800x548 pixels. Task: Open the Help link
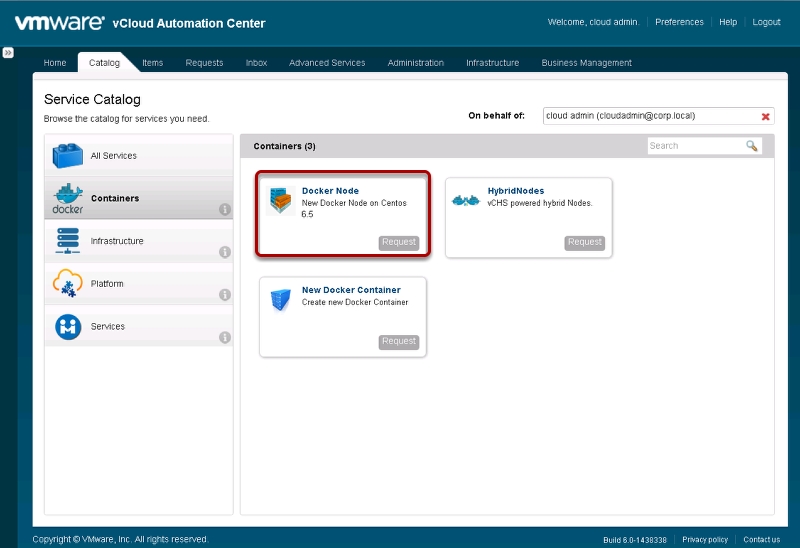coord(728,22)
